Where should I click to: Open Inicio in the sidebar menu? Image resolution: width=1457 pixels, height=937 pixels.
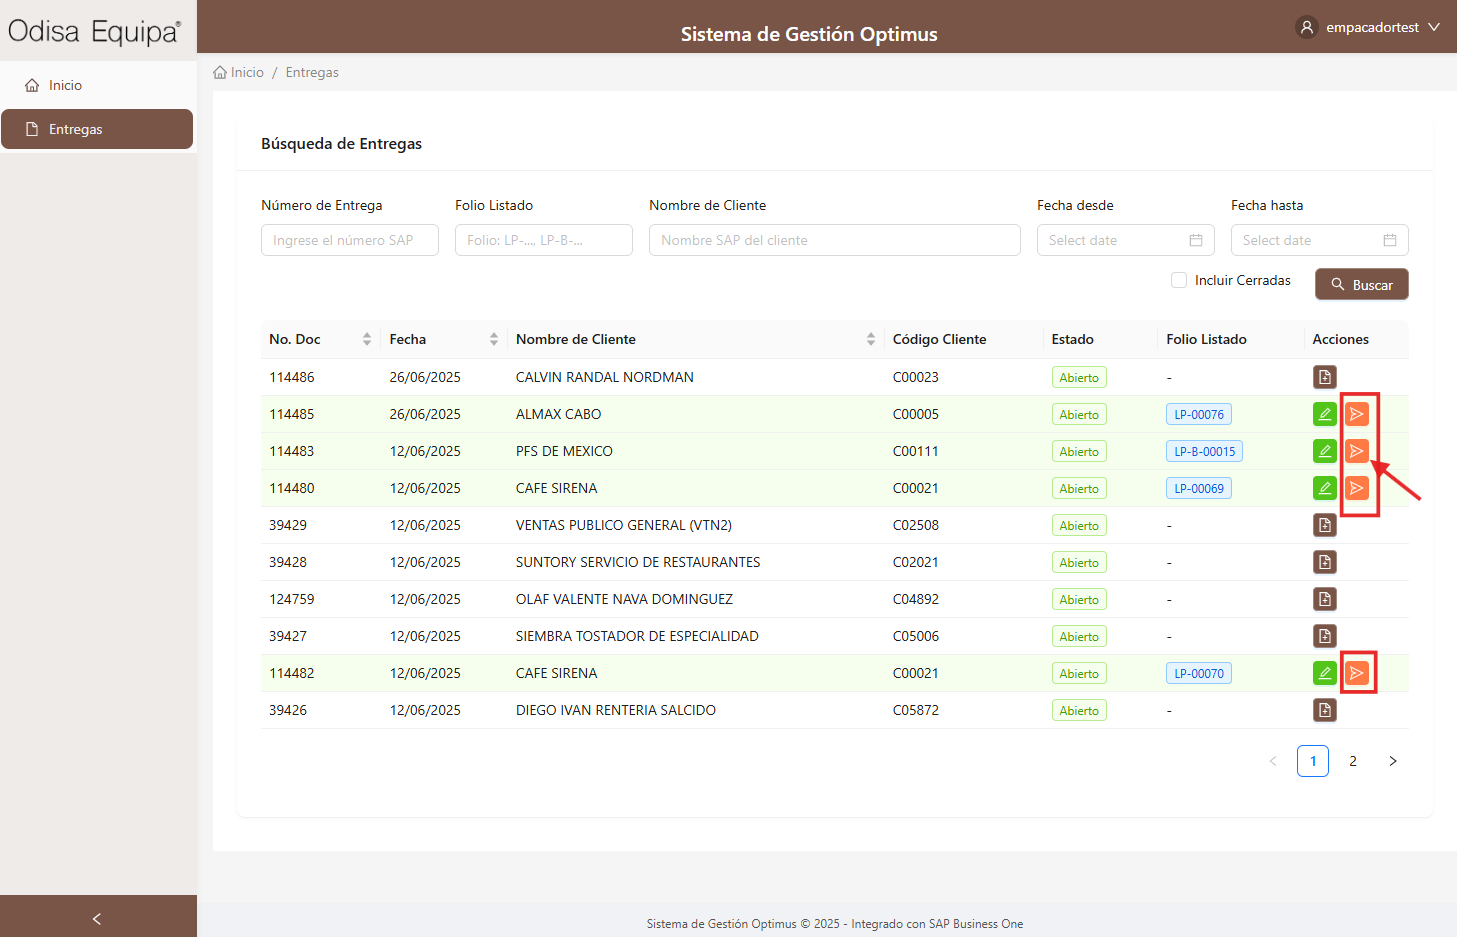97,85
